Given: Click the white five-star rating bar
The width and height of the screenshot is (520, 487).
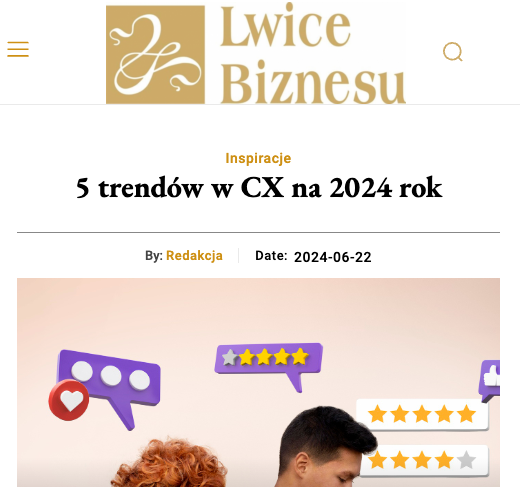Looking at the screenshot, I should [422, 414].
